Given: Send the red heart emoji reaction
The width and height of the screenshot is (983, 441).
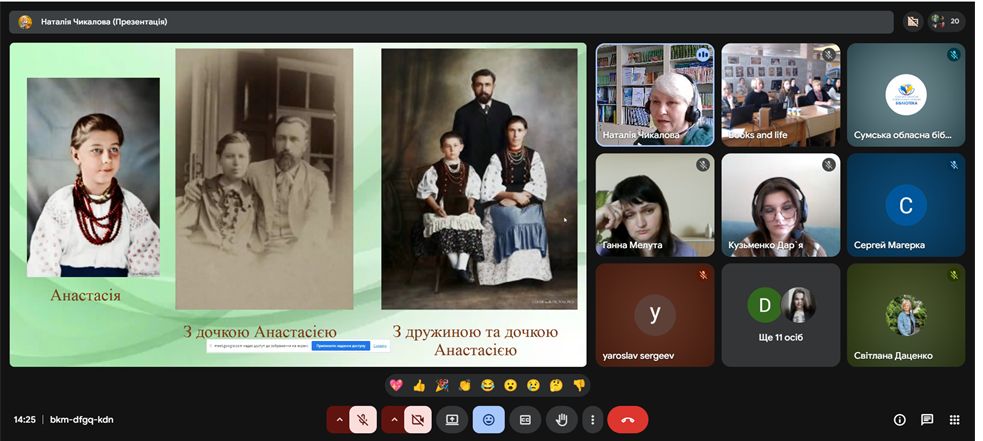Looking at the screenshot, I should tap(396, 385).
